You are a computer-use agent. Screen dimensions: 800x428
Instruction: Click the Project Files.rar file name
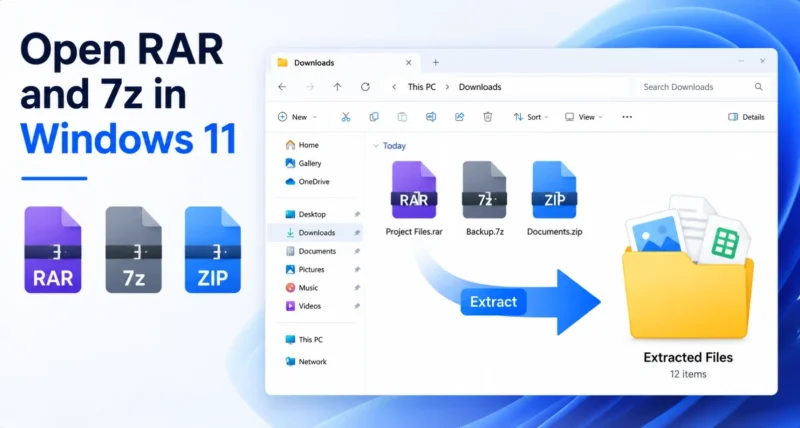coord(414,232)
